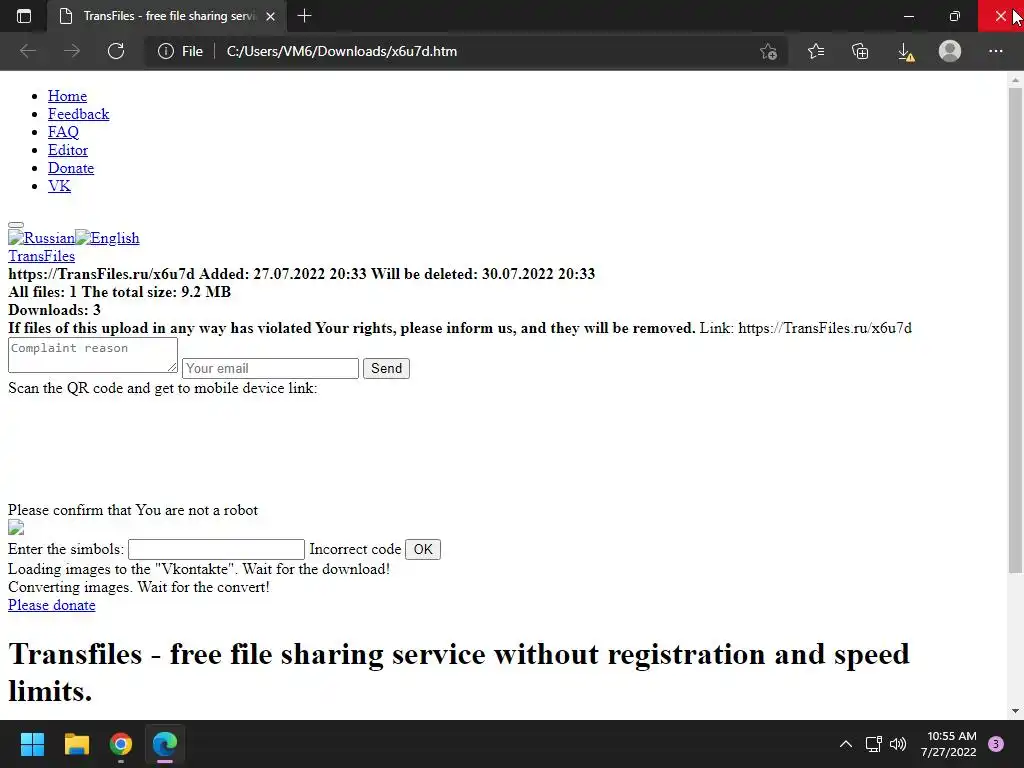The image size is (1024, 768).
Task: Open the Favorites list icon
Action: click(x=816, y=51)
